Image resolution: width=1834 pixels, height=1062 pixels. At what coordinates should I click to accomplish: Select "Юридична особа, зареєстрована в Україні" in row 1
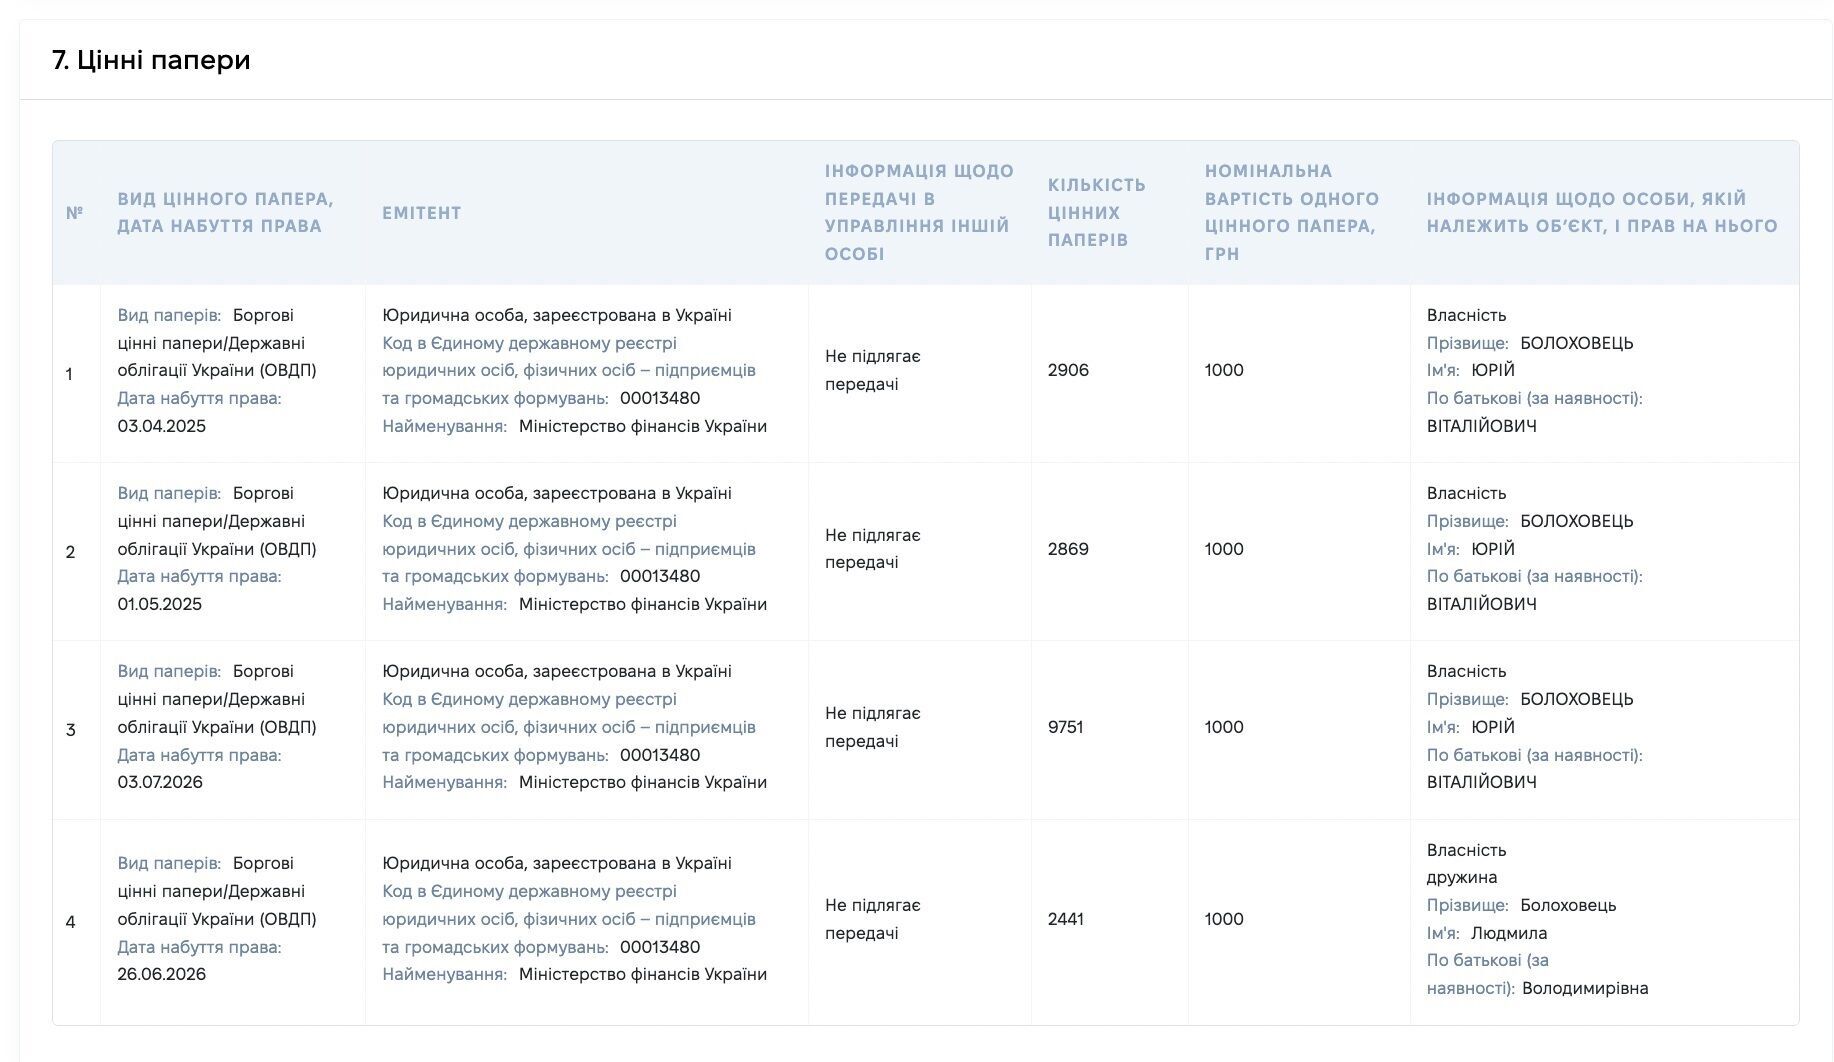pyautogui.click(x=557, y=315)
